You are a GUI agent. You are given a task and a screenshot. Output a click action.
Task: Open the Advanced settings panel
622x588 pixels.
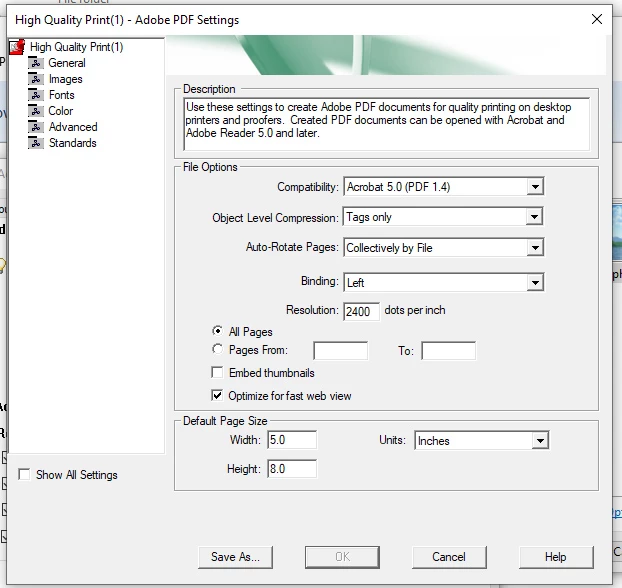coord(73,127)
